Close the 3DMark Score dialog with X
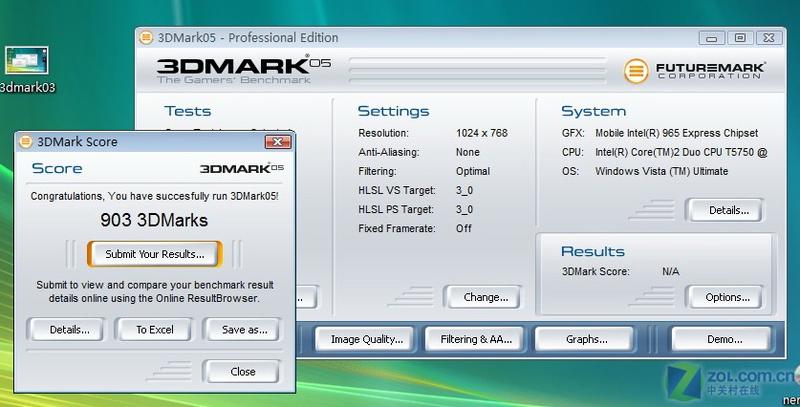Viewport: 800px width, 407px height. click(x=278, y=142)
